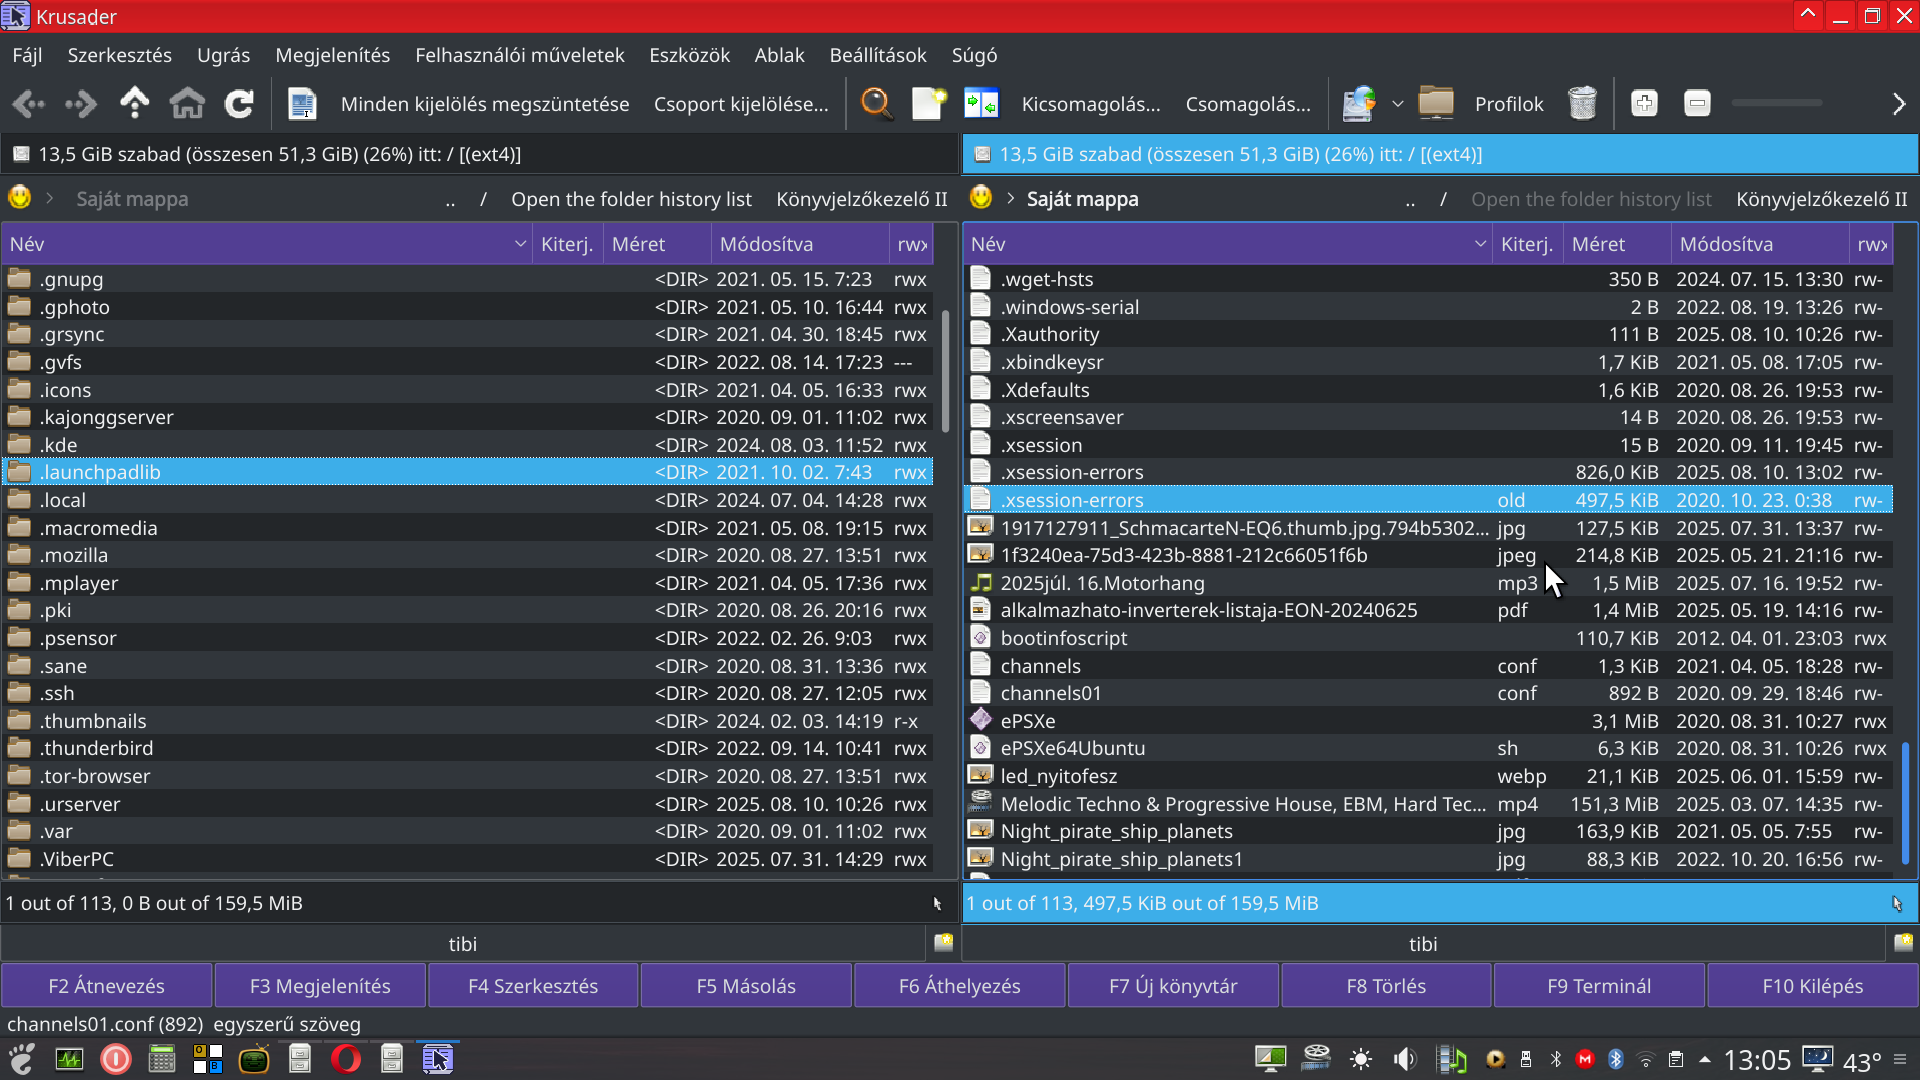Select the left panel tibi tab
This screenshot has height=1080, width=1920.
pyautogui.click(x=462, y=944)
